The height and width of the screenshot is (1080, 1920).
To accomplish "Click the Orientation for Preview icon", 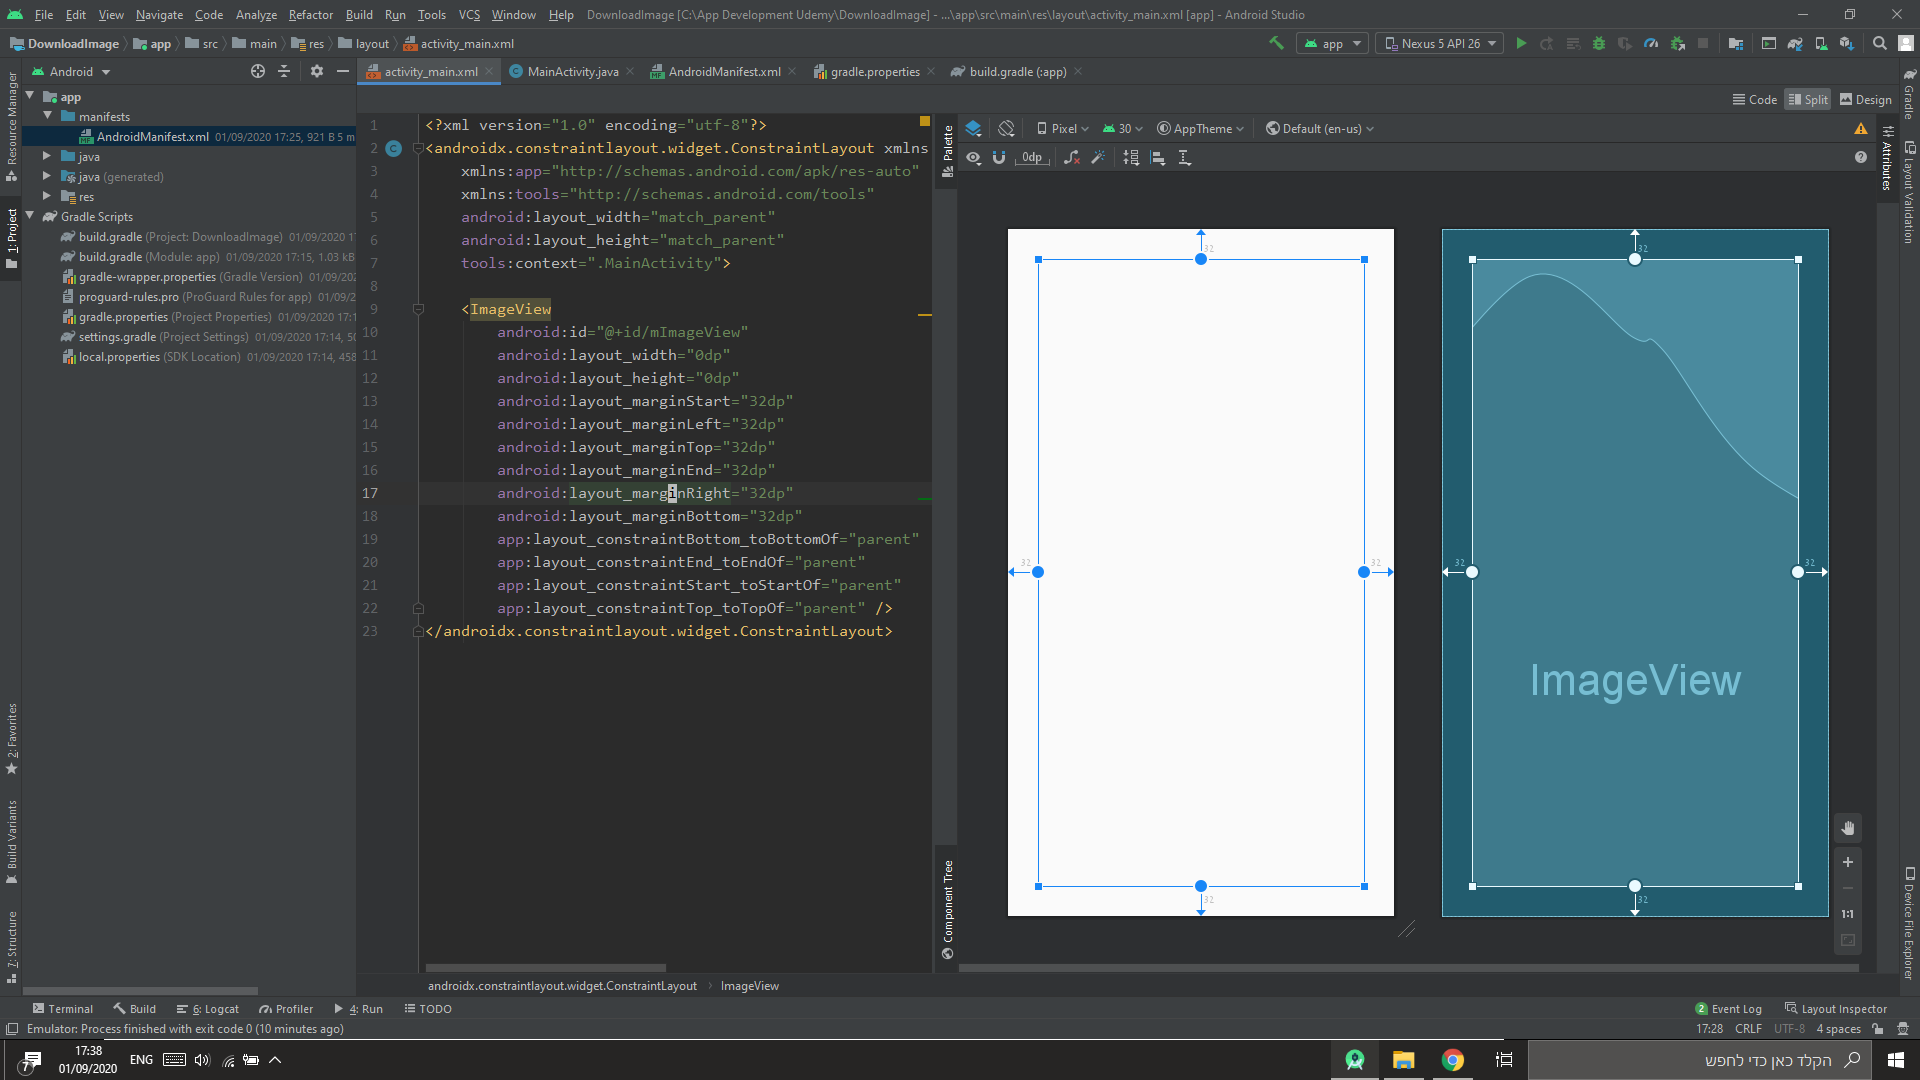I will click(1006, 128).
